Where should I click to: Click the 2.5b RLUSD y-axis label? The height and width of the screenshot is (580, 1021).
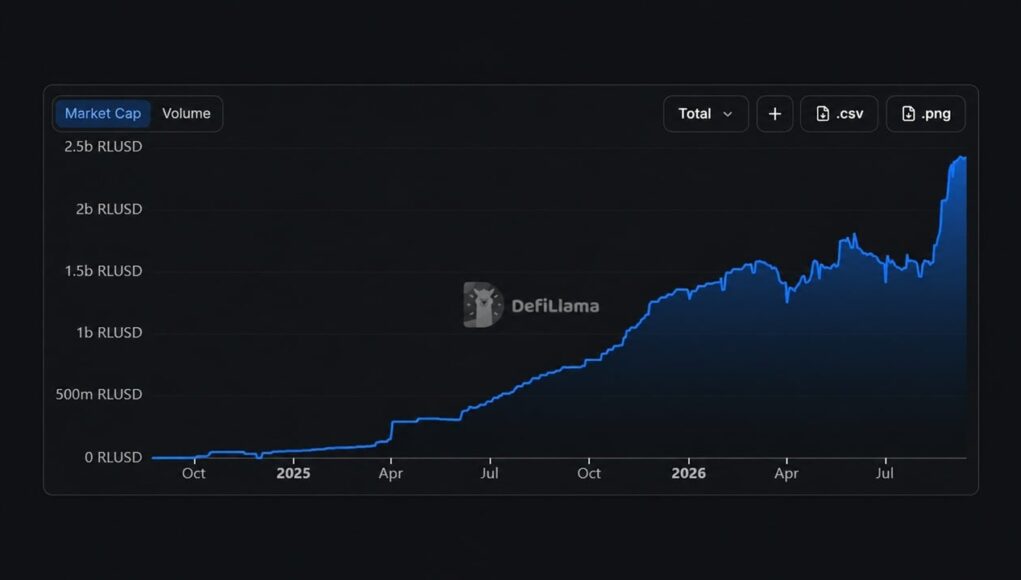pos(103,146)
